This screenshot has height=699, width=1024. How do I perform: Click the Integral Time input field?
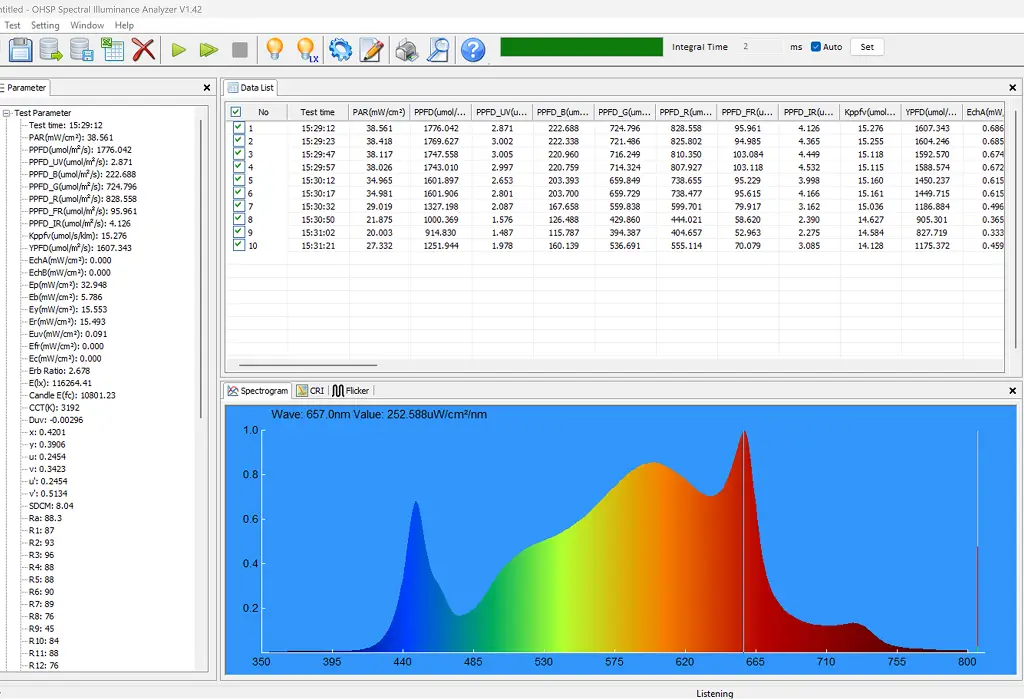(x=760, y=47)
